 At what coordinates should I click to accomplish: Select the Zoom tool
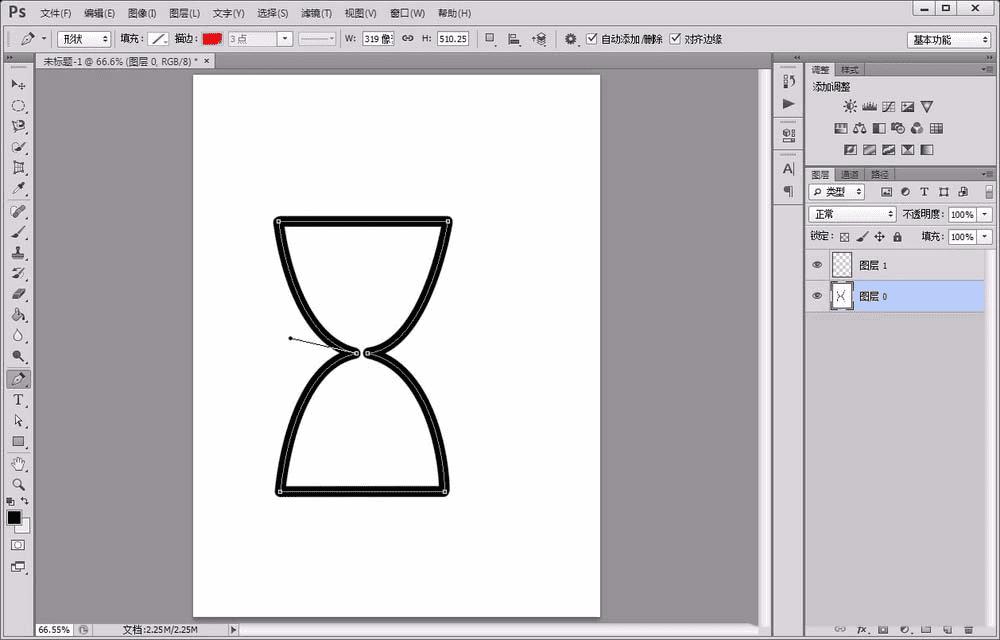point(18,484)
